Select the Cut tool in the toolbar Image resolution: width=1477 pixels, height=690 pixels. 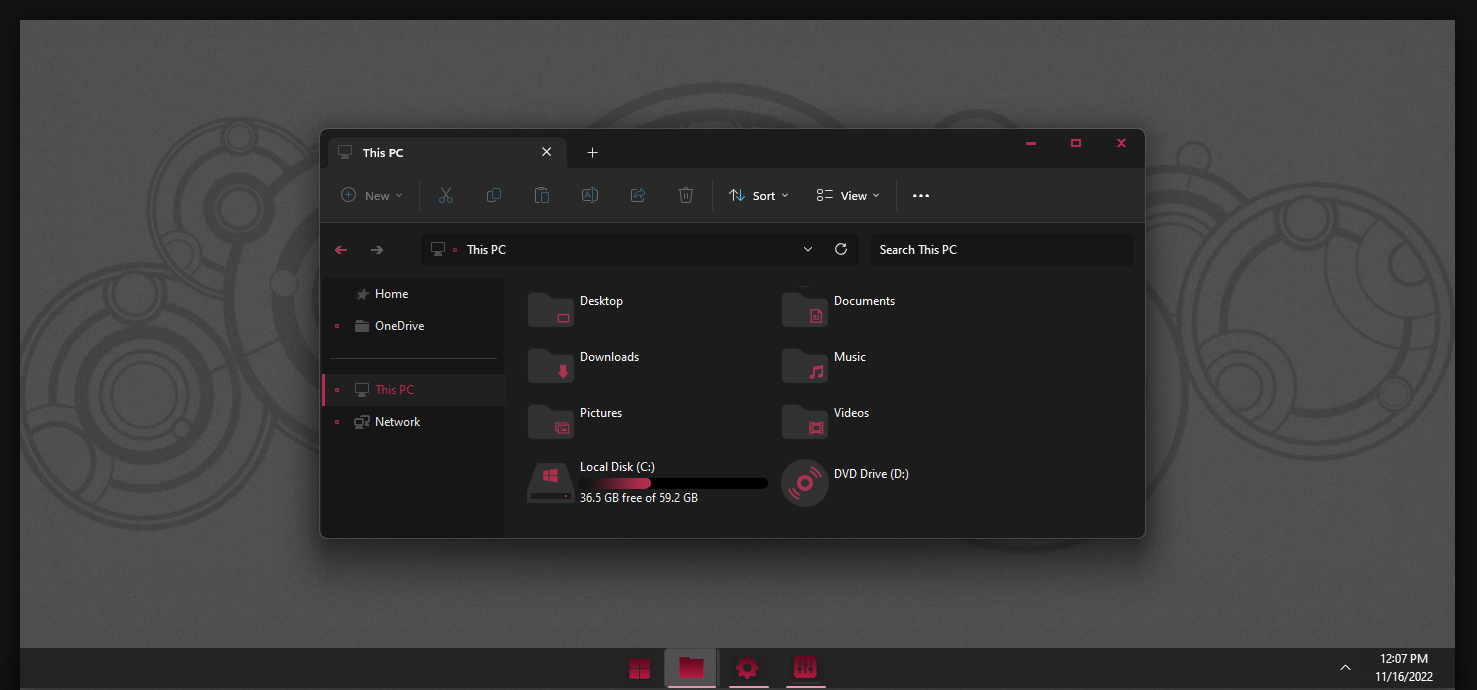click(445, 195)
